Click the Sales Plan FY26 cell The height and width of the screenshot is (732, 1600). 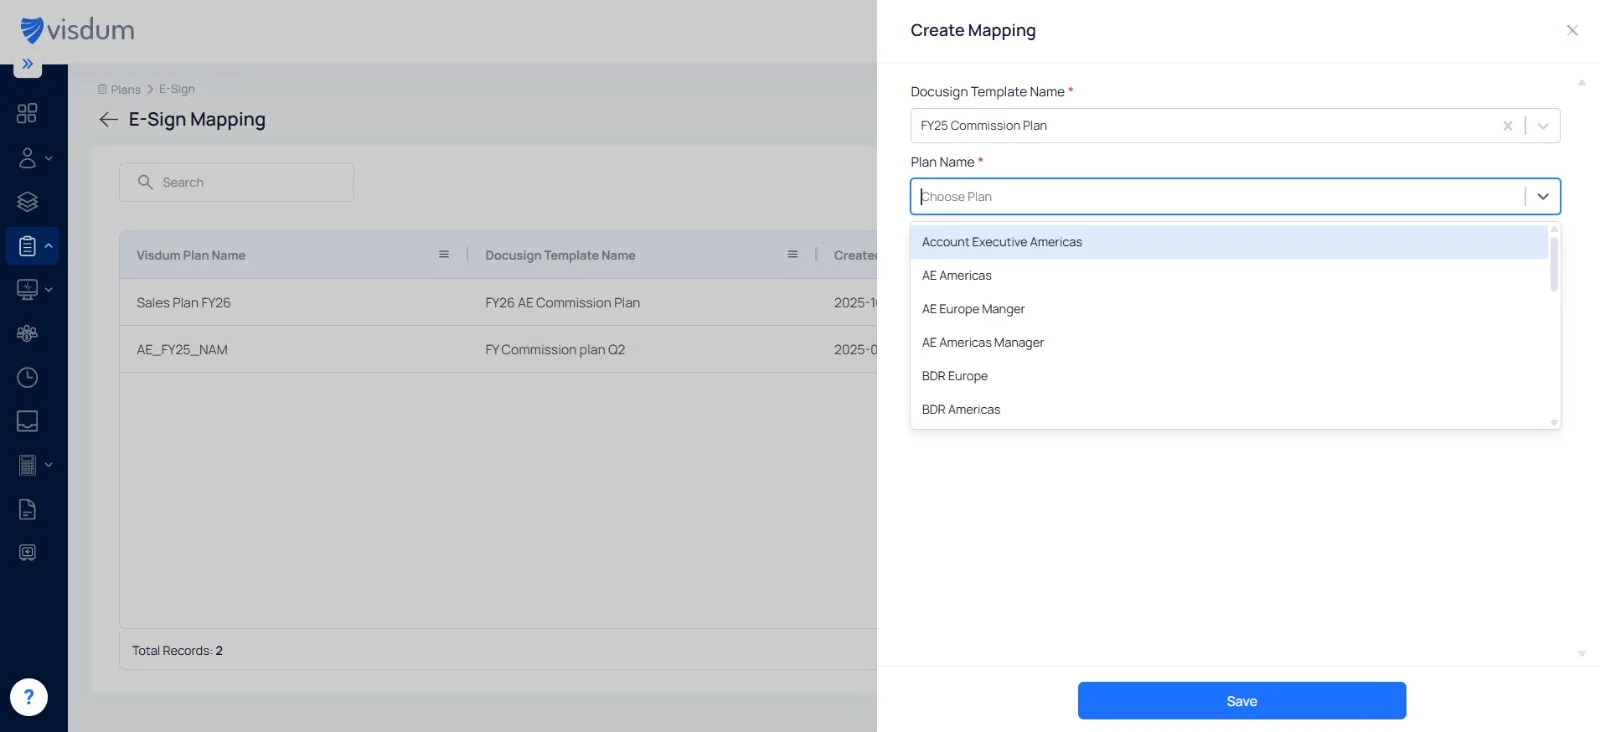tap(184, 303)
